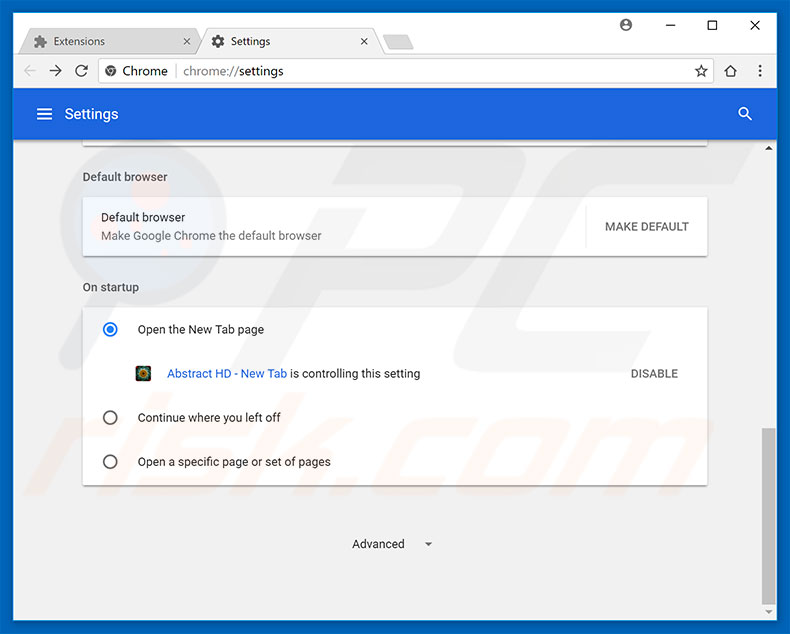
Task: Click the 'On startup' section heading
Action: [111, 287]
